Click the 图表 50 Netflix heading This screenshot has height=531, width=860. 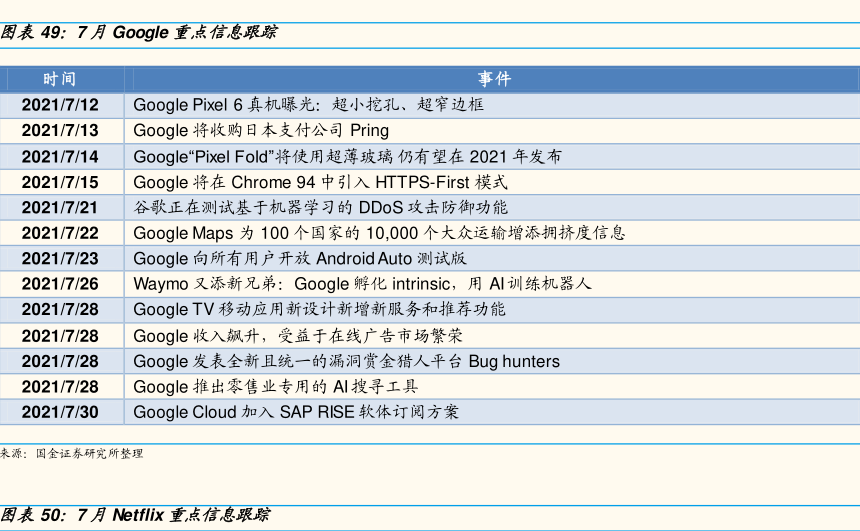pos(135,516)
